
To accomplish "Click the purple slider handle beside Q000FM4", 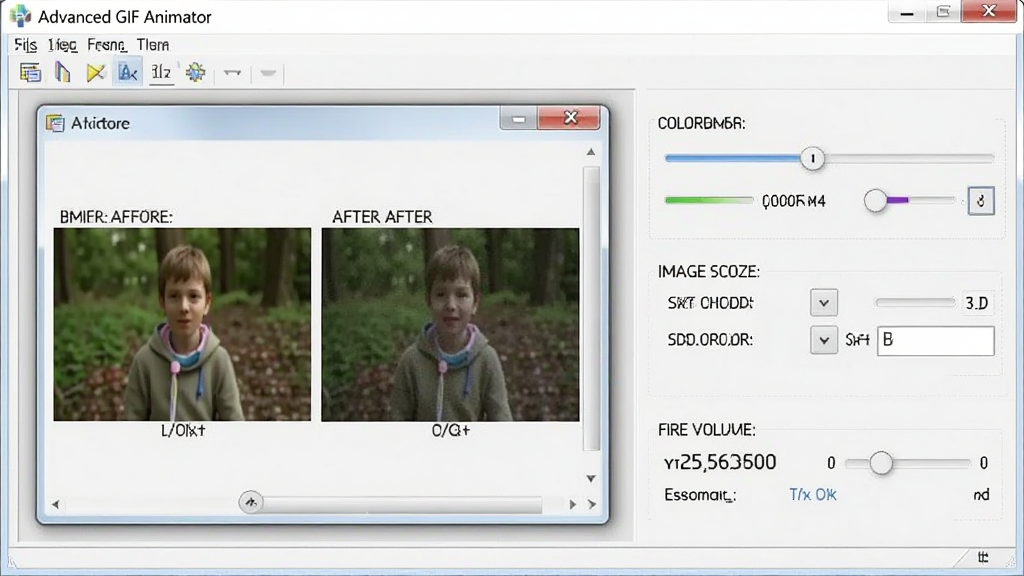I will pos(876,200).
